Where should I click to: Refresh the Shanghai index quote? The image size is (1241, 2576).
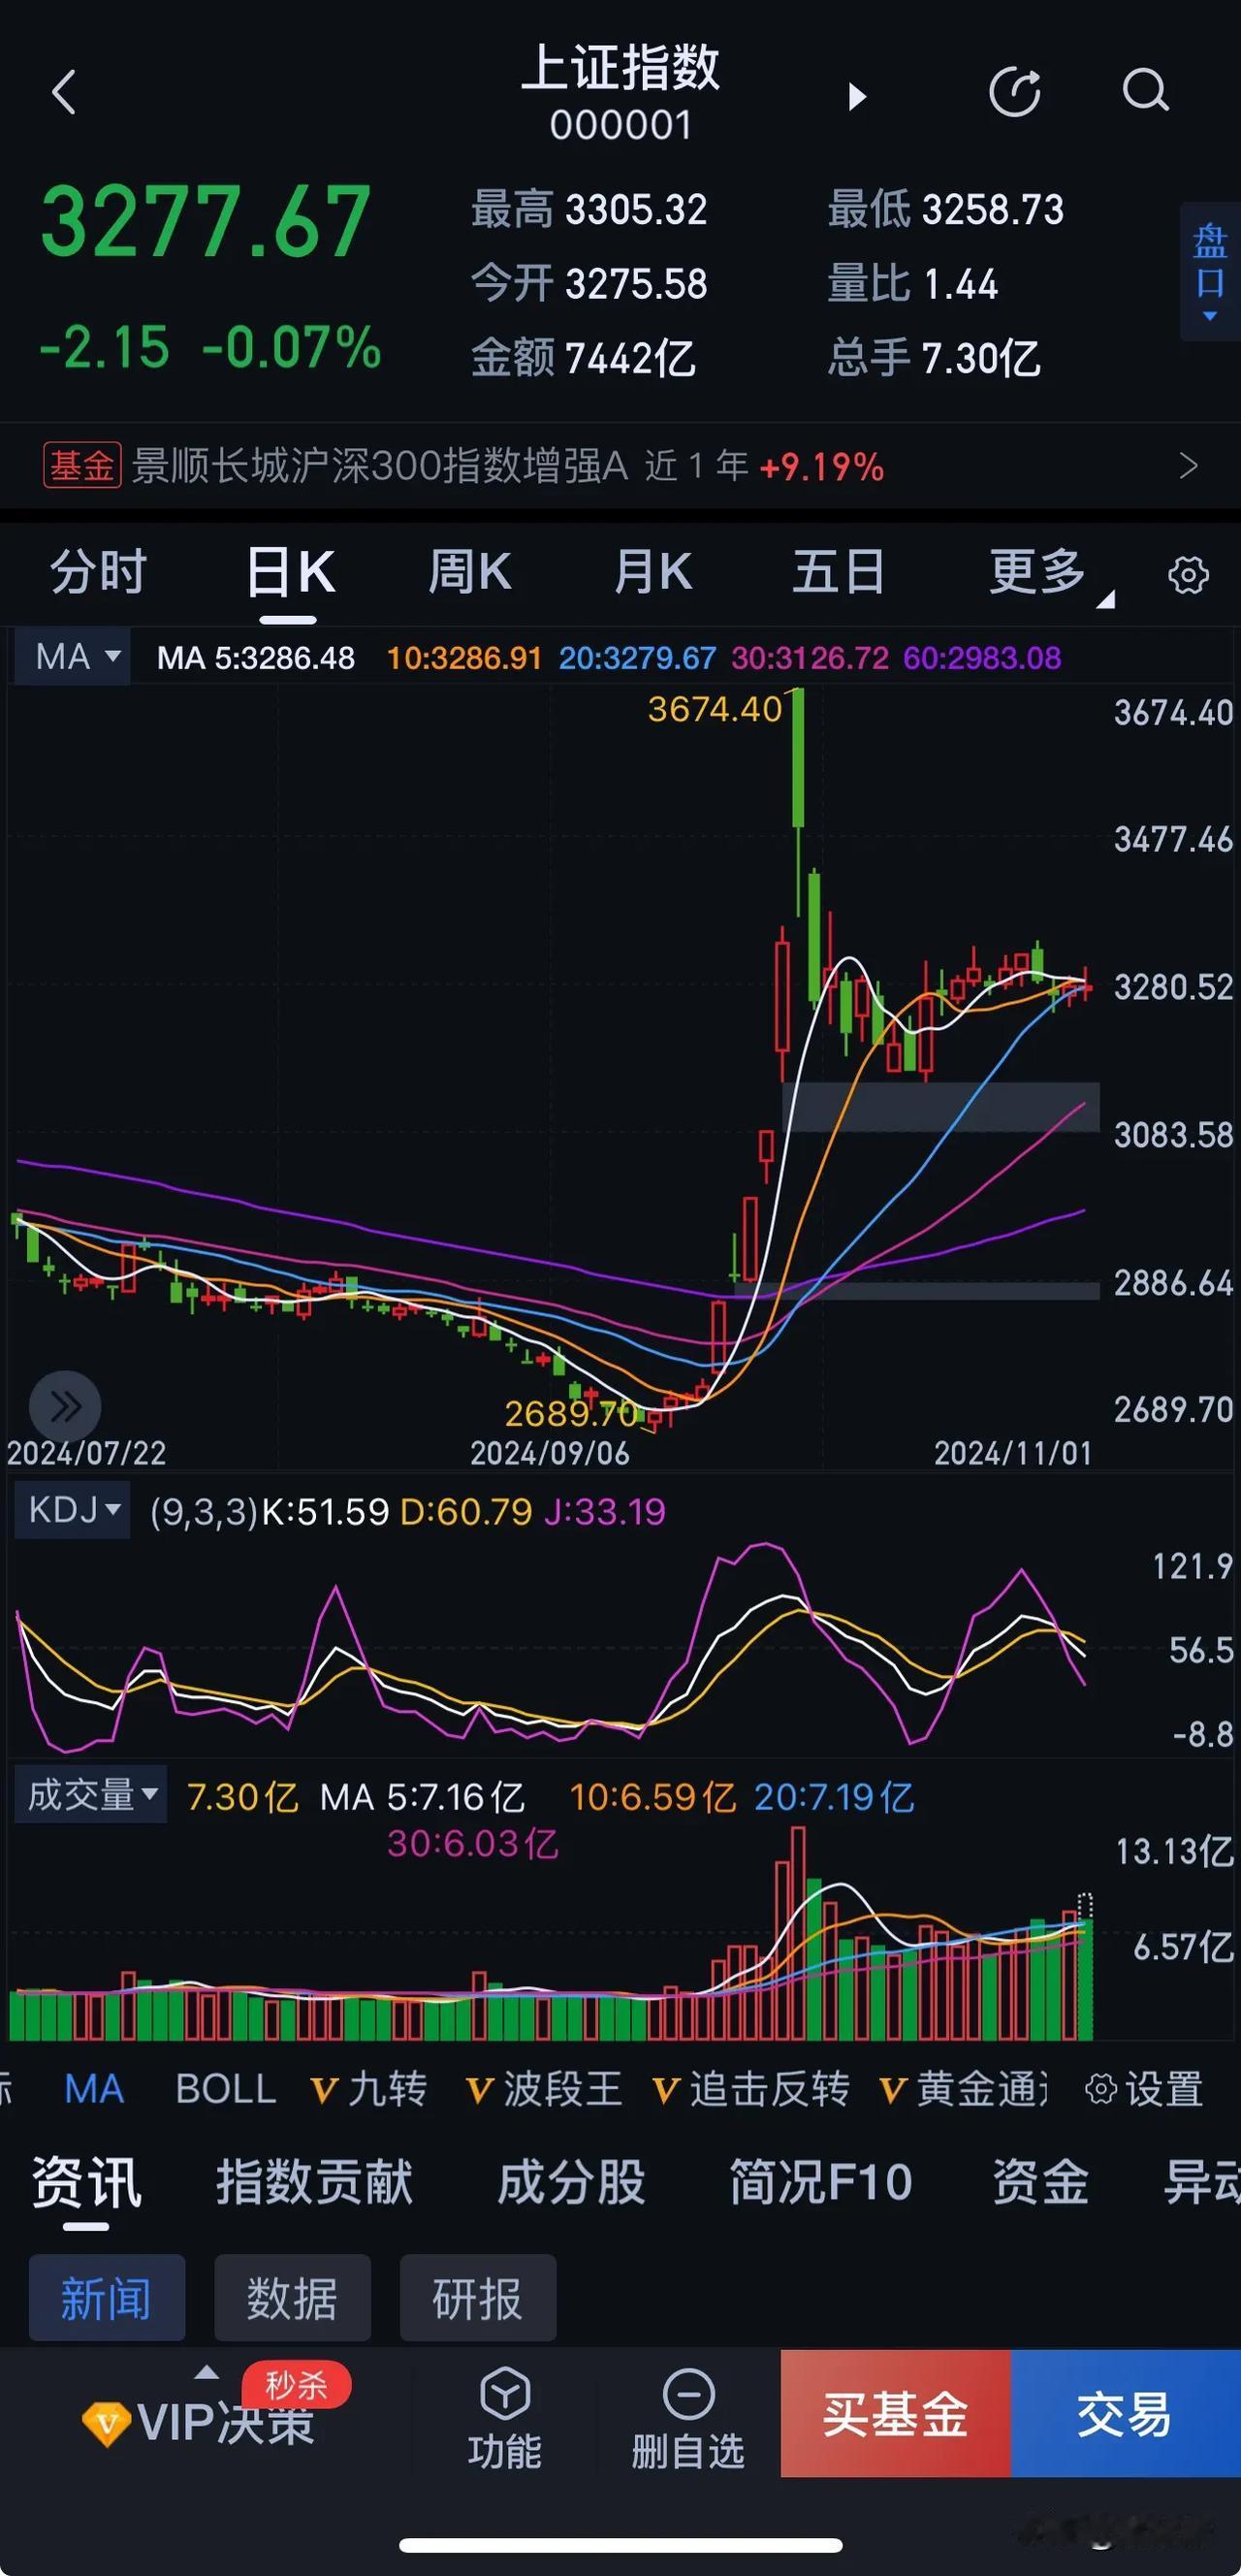(1015, 92)
